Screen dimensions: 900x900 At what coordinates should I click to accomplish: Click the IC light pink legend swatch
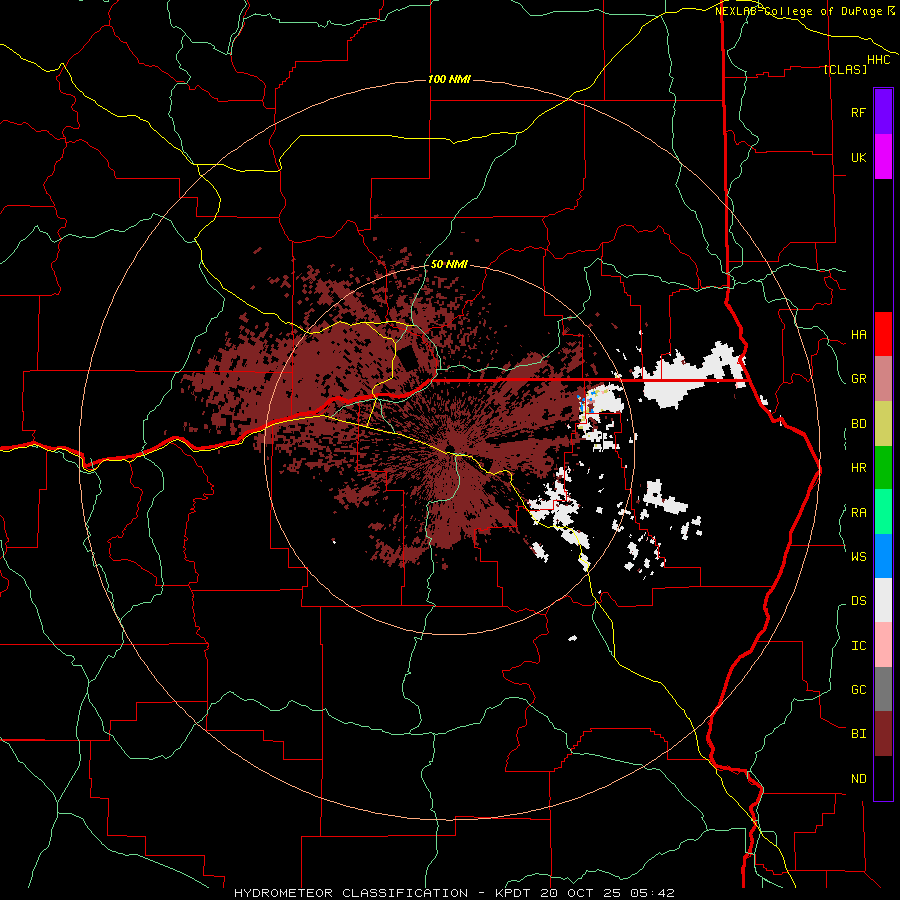(883, 645)
